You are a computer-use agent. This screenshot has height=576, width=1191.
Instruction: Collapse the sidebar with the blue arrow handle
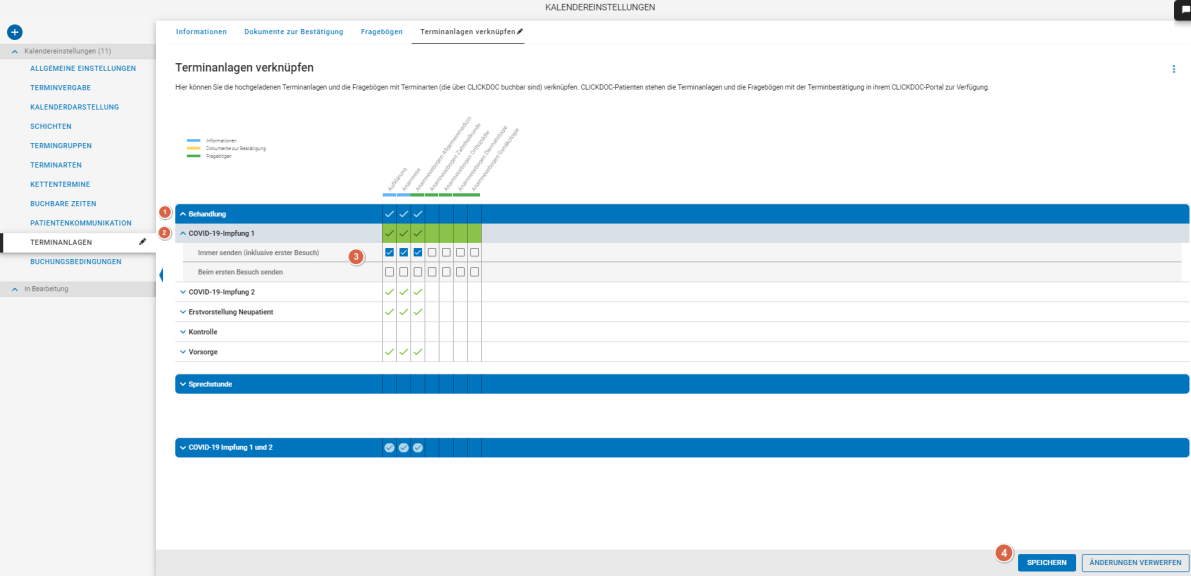click(161, 274)
